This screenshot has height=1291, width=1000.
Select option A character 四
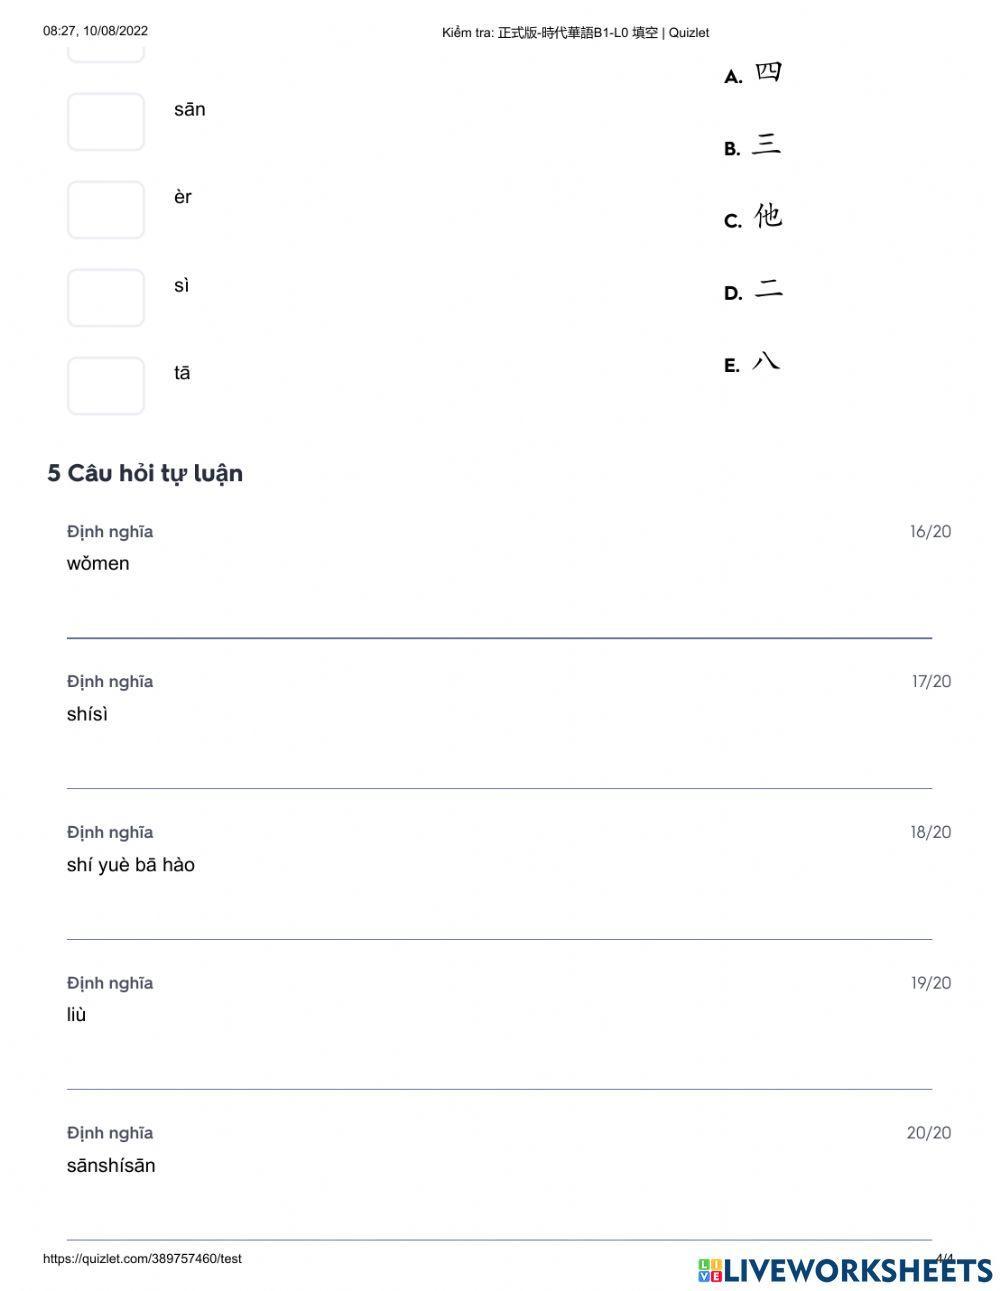(768, 73)
